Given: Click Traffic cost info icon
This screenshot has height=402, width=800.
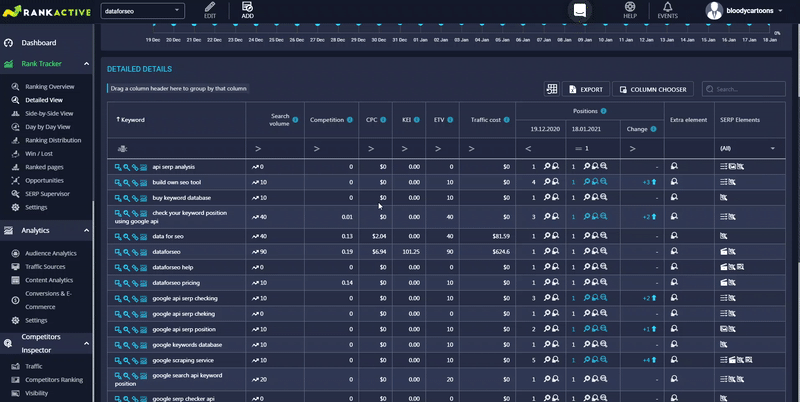Looking at the screenshot, I should point(507,120).
